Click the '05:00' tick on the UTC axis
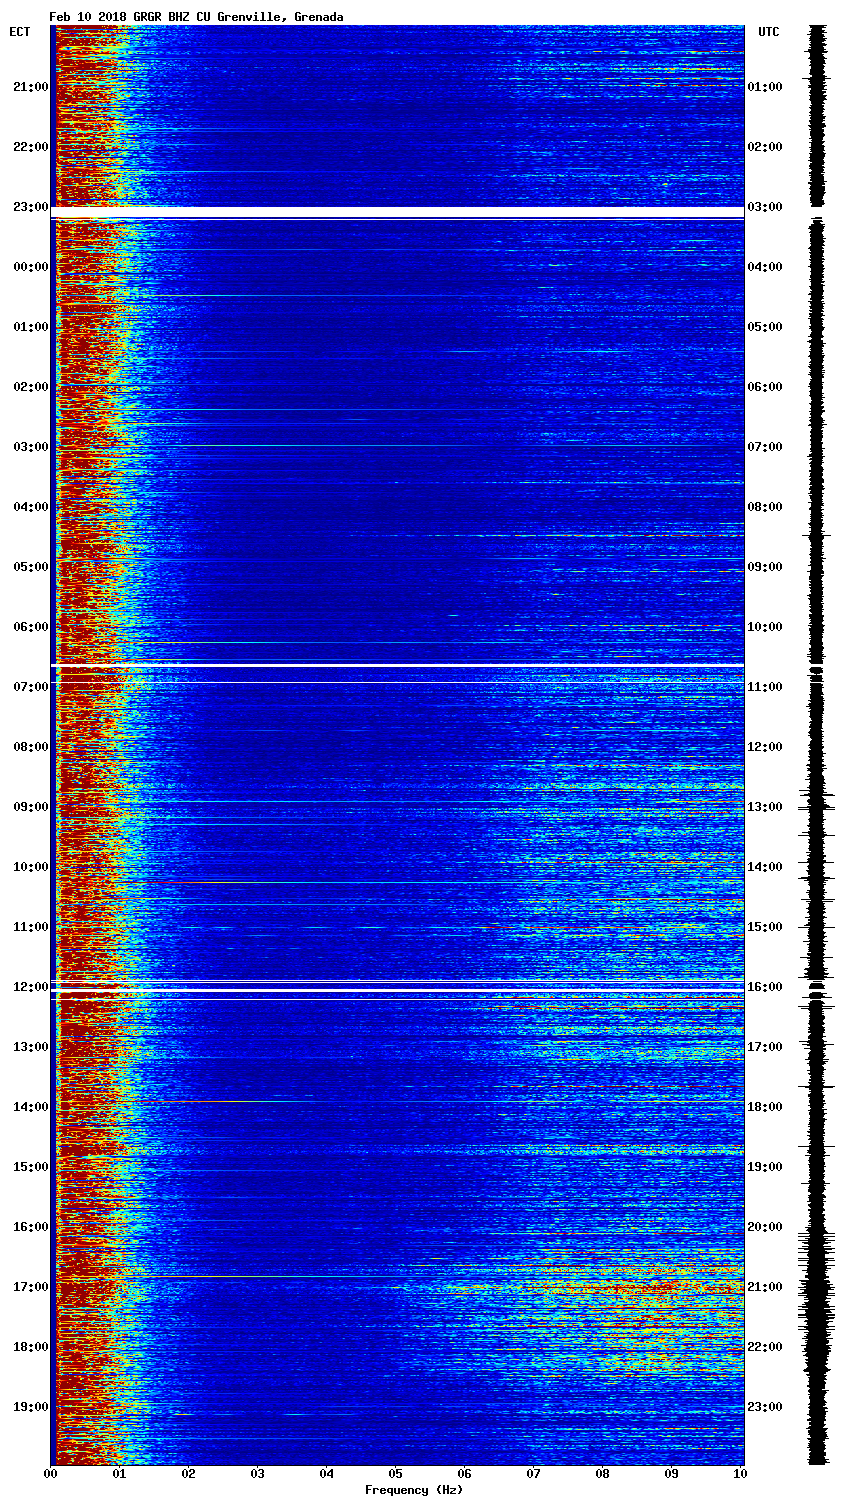 click(x=765, y=327)
